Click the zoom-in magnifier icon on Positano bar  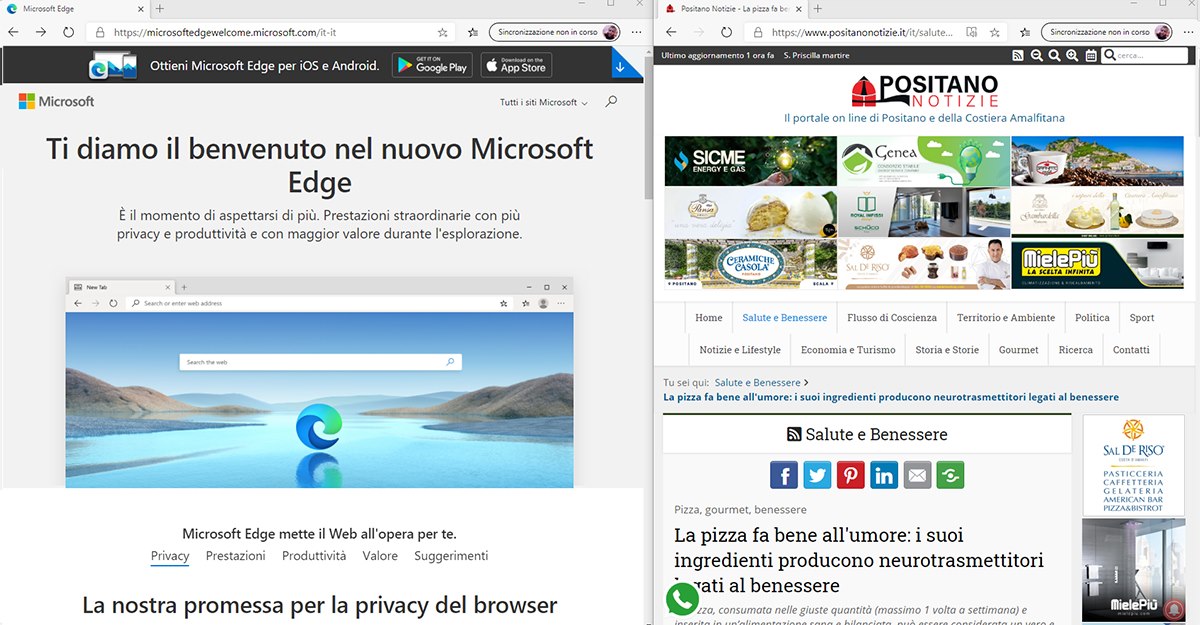click(x=1073, y=56)
